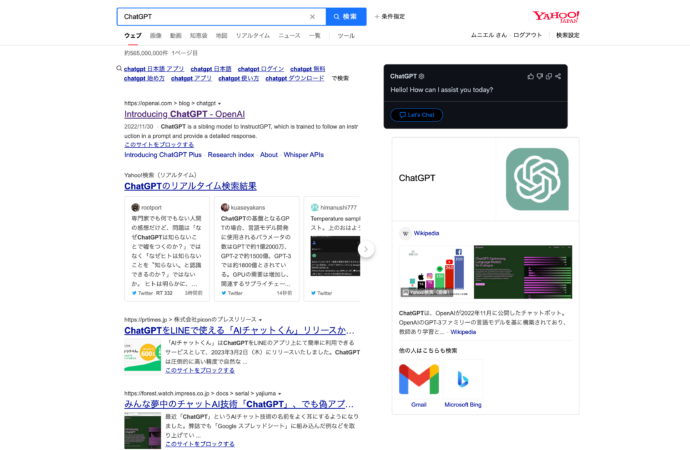The width and height of the screenshot is (690, 450).
Task: Open 検索設定 search settings
Action: point(568,35)
